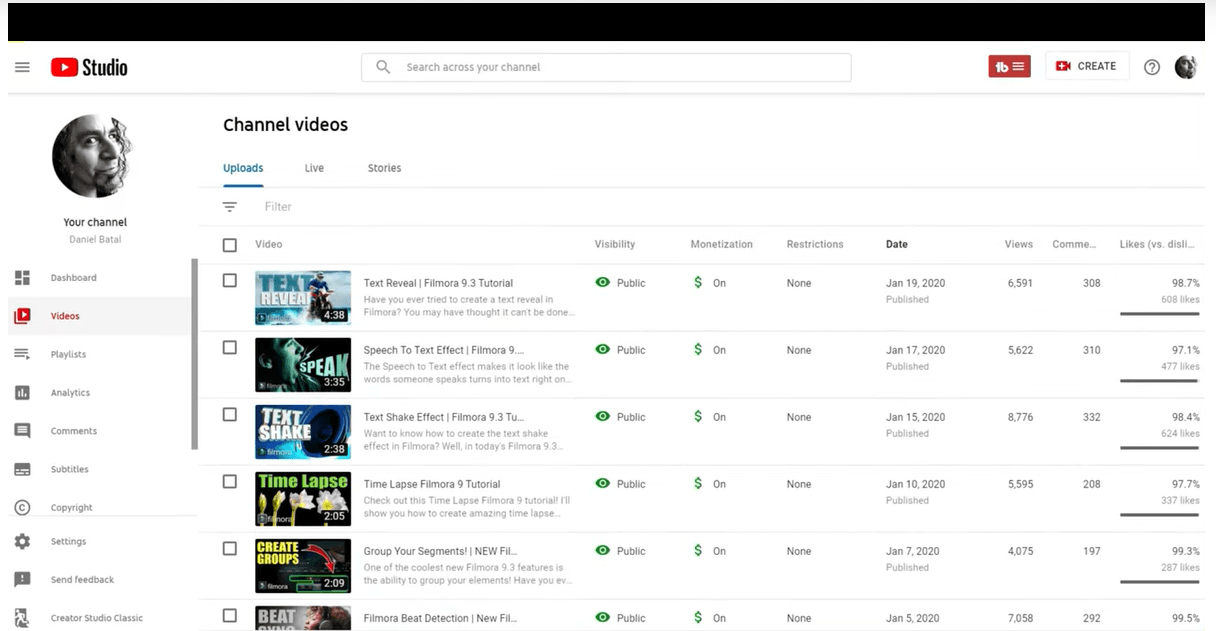The height and width of the screenshot is (631, 1216).
Task: Switch to the Stories tab
Action: (x=384, y=168)
